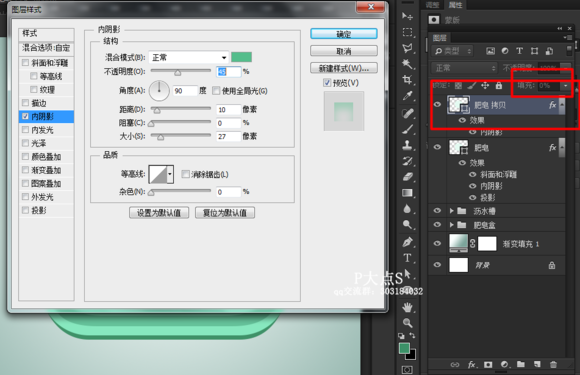Viewport: 580px width, 375px height.
Task: Select the Polygonal Lasso tool
Action: click(407, 48)
